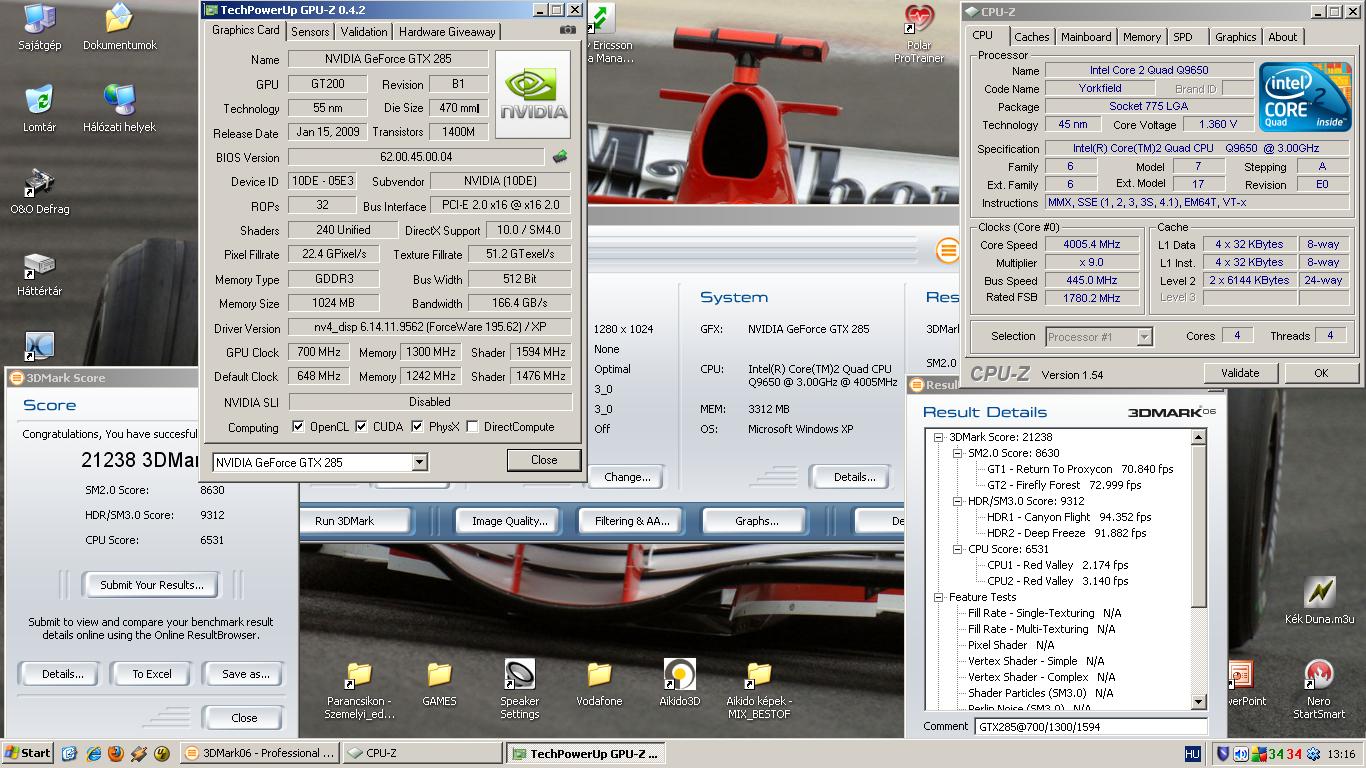1366x768 pixels.
Task: Collapse the 3DMark Score: 21238 tree node
Action: tap(939, 437)
